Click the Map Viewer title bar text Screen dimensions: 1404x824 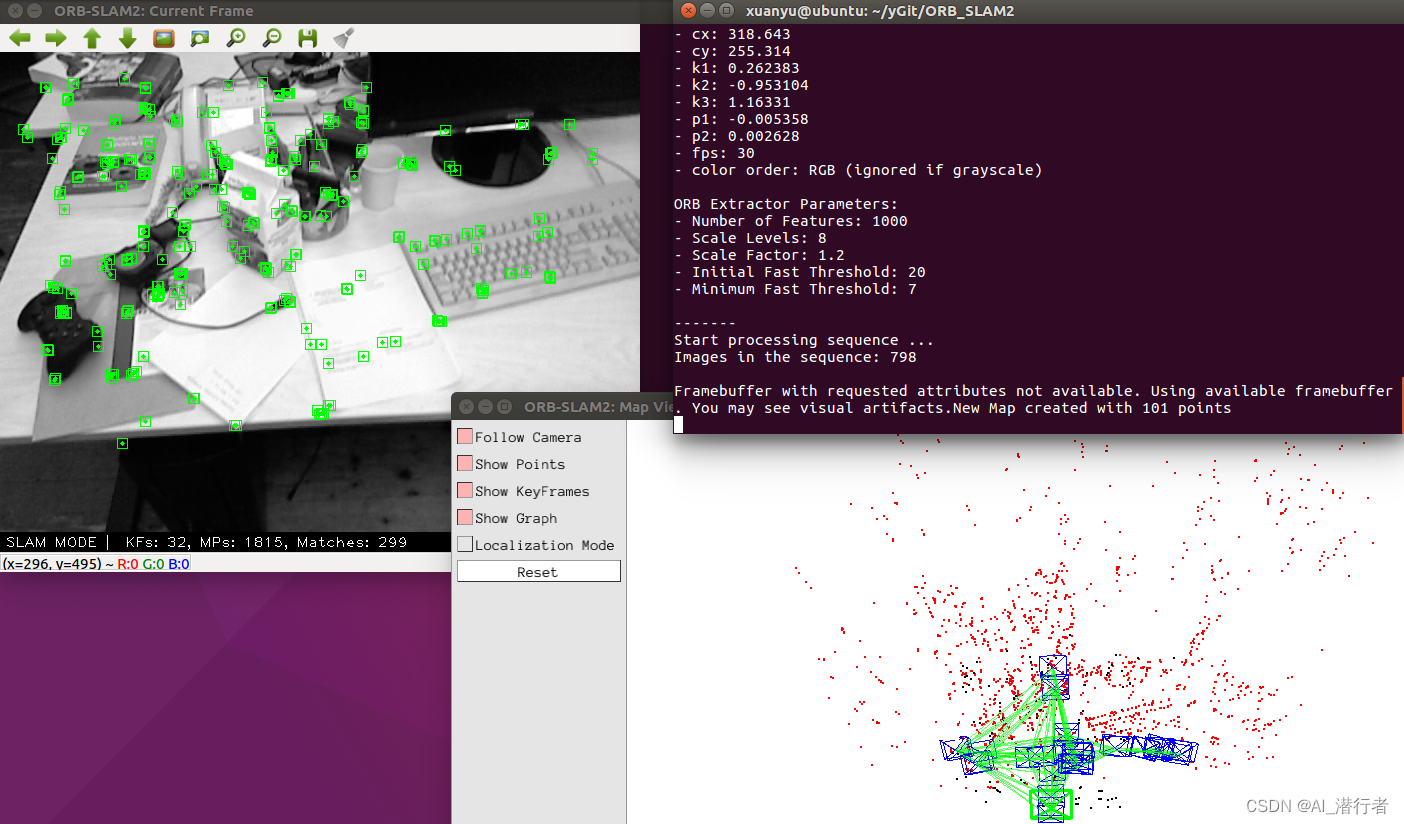(x=600, y=407)
